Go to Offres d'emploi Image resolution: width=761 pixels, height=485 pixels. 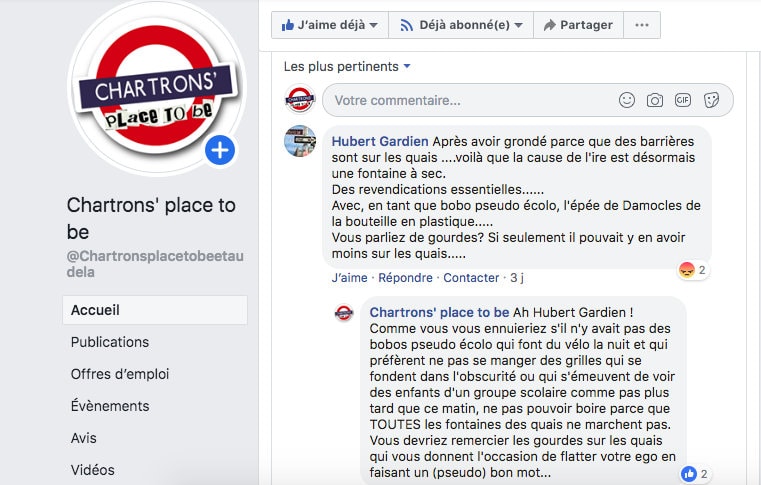tap(120, 374)
